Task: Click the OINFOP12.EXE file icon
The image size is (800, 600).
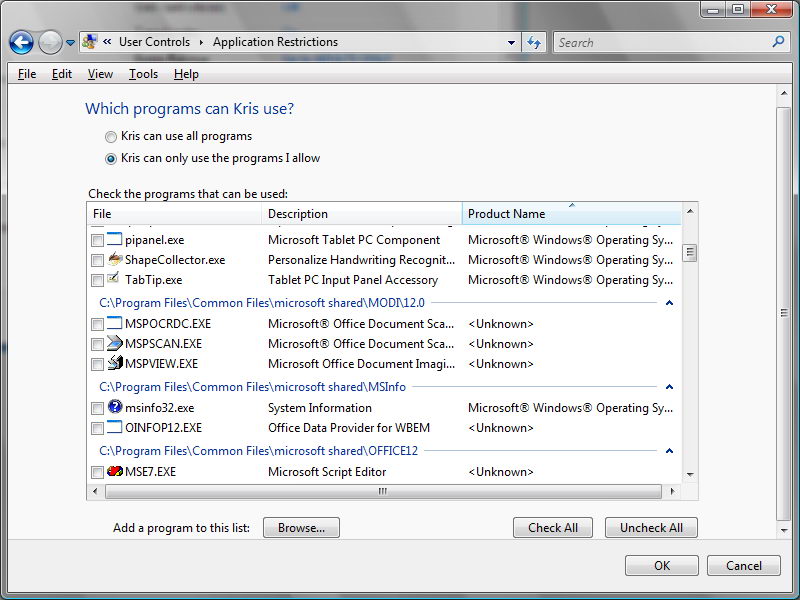Action: pos(115,427)
